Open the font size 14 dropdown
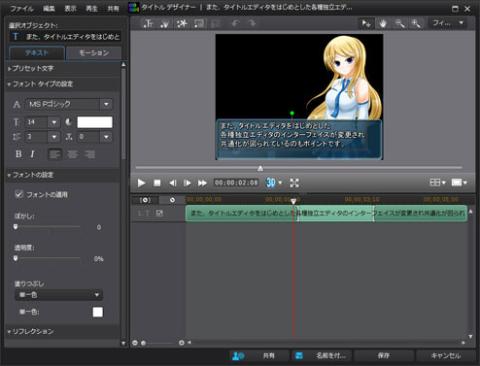The image size is (480, 366). [54, 122]
